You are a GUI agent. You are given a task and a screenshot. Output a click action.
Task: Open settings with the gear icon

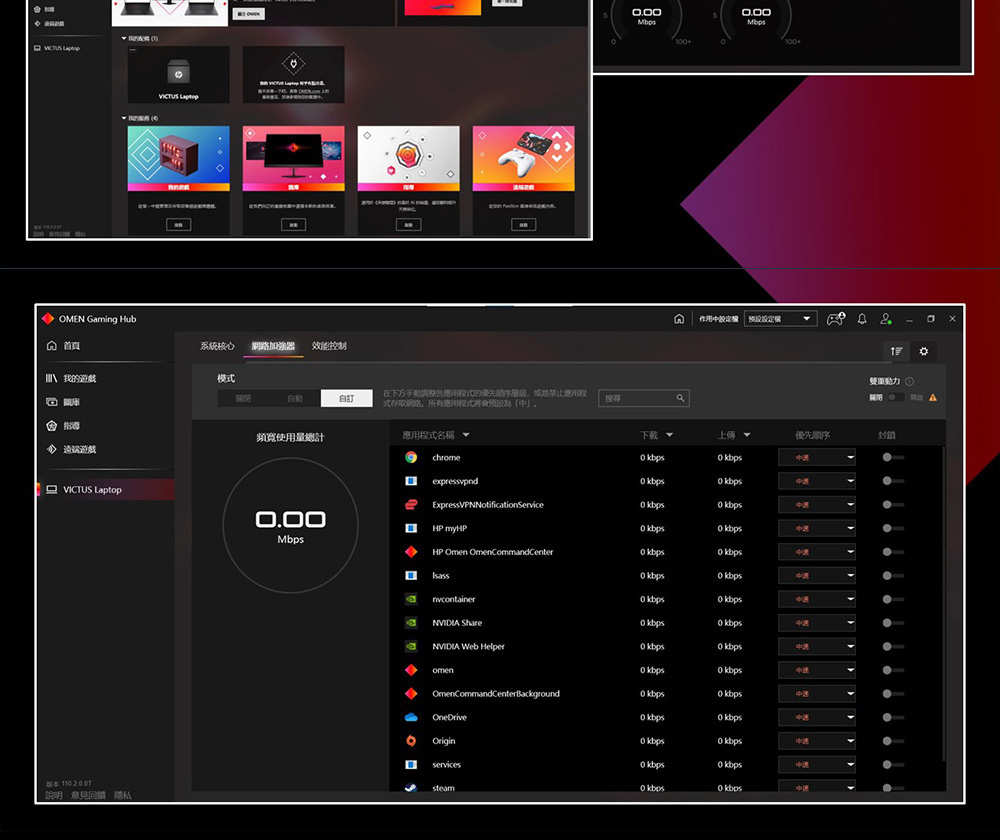(923, 351)
